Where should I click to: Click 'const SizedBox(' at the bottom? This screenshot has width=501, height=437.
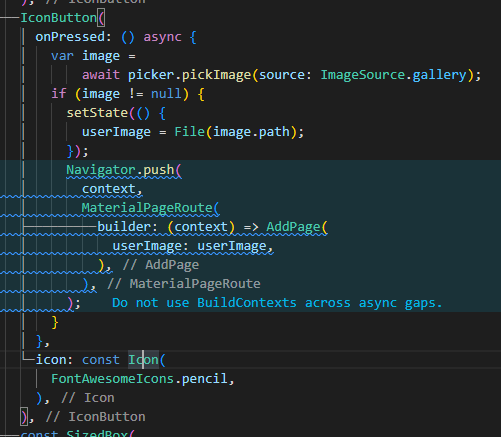78,434
